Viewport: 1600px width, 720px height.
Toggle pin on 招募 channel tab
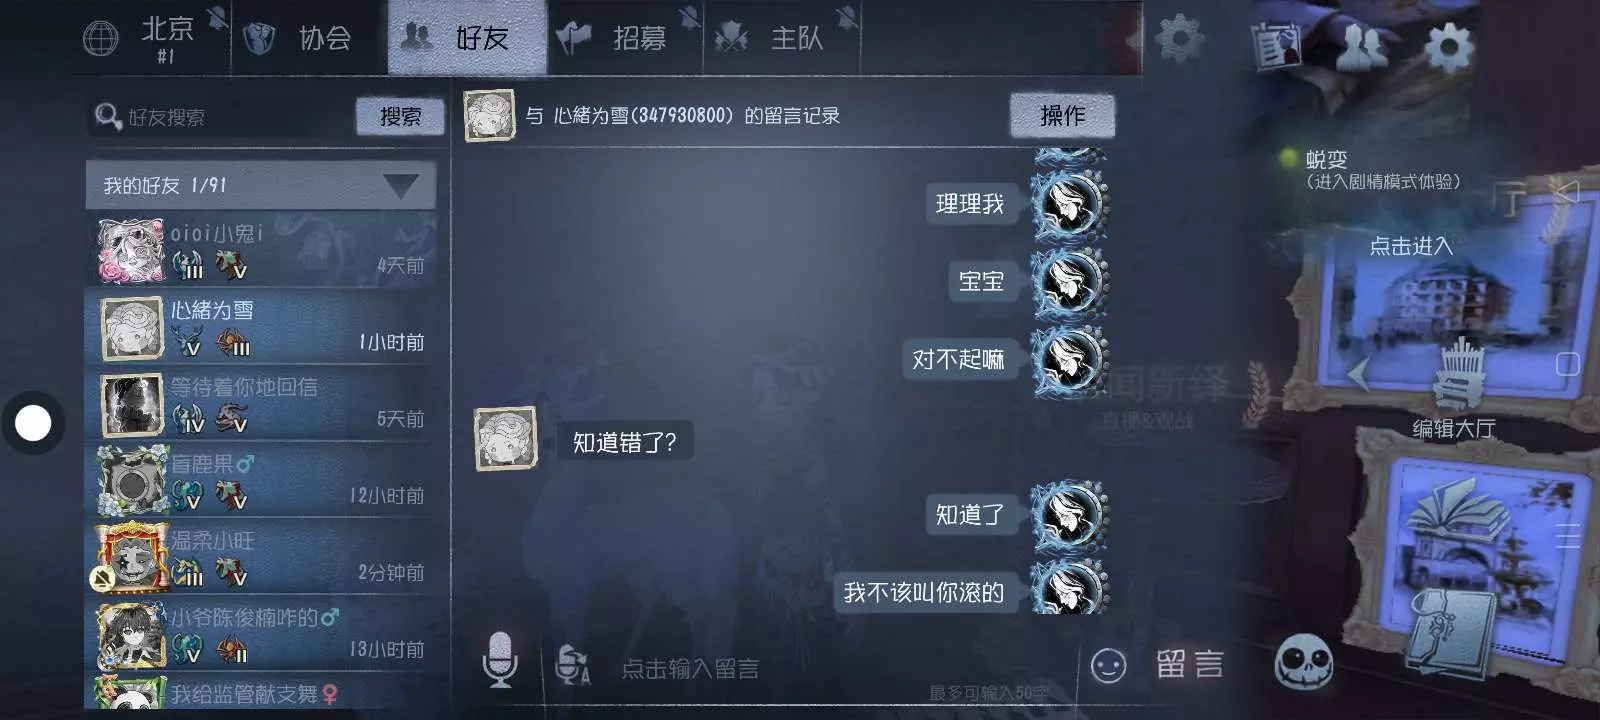coord(689,18)
